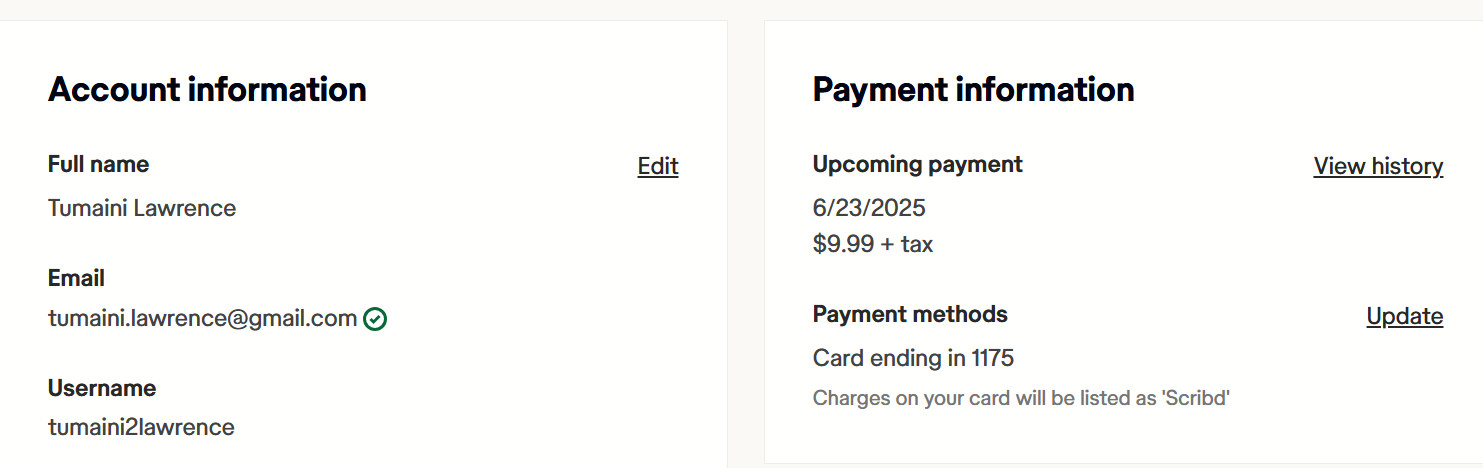Click the green verified email checkmark icon
Image resolution: width=1483 pixels, height=468 pixels.
[376, 319]
